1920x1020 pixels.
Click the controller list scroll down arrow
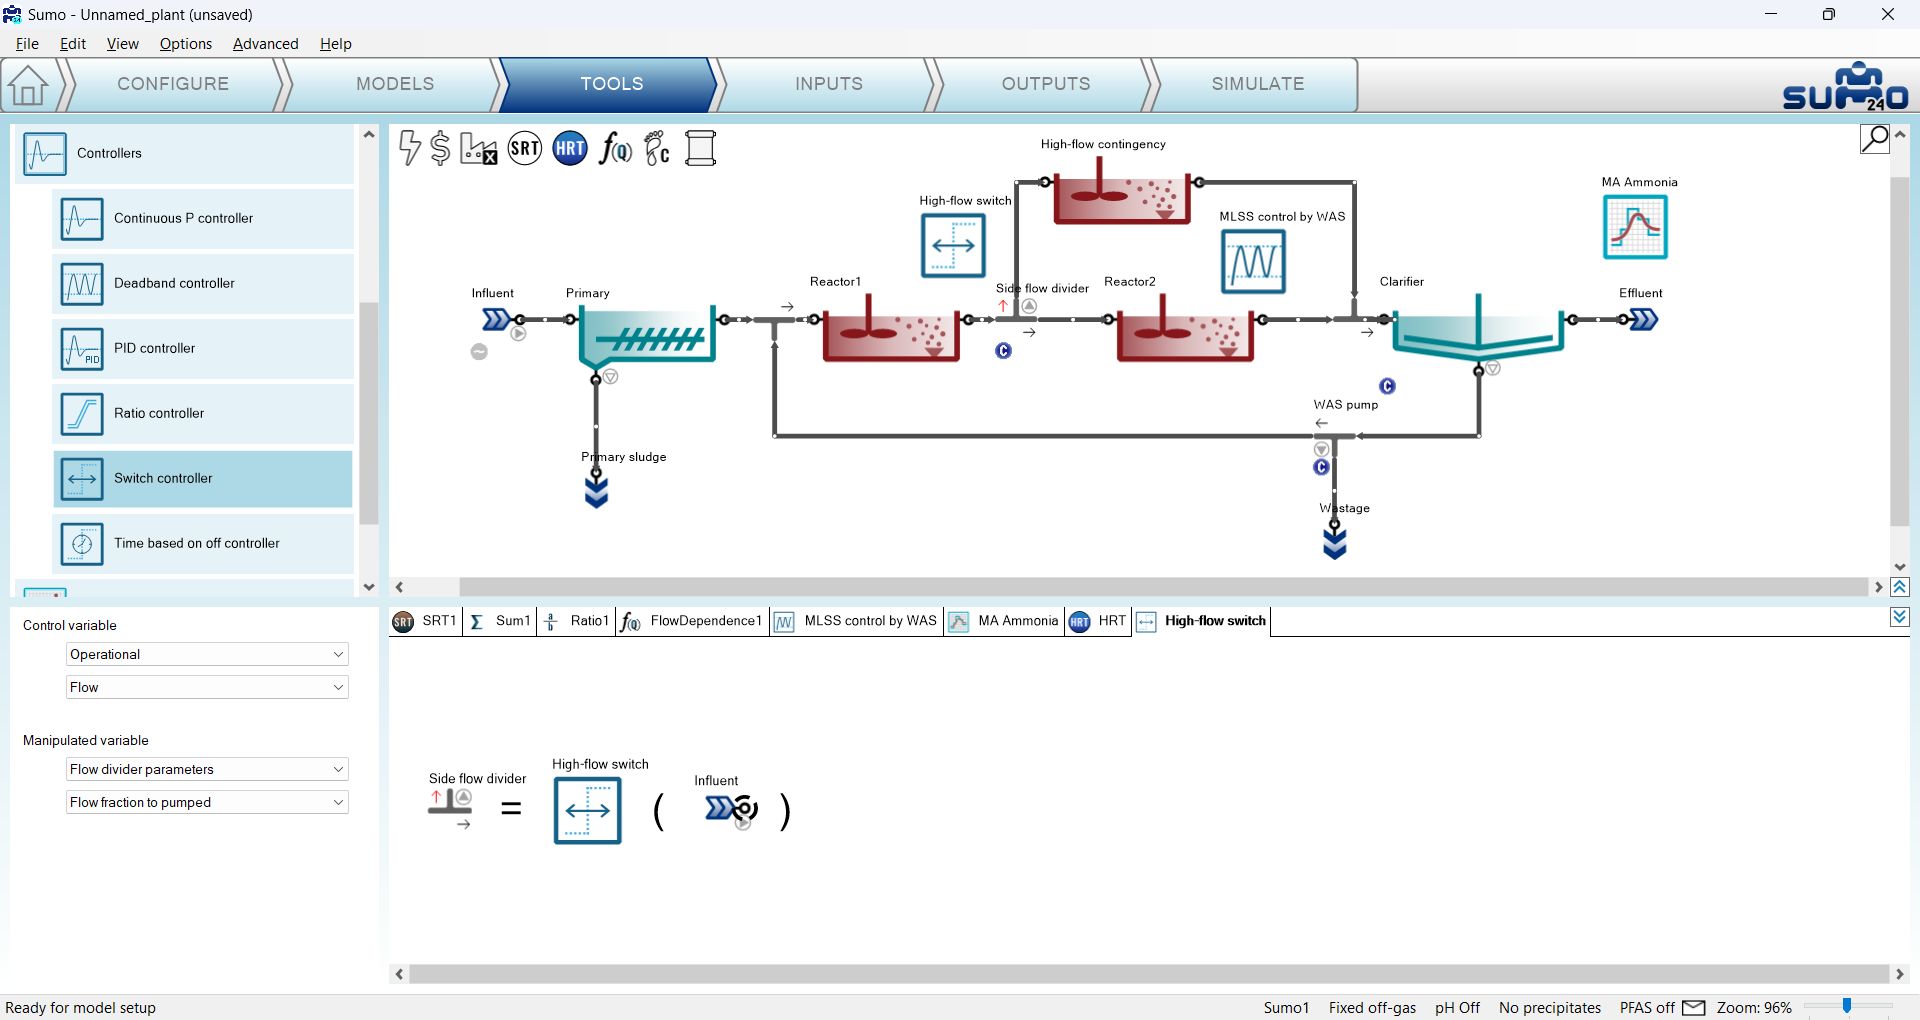click(x=369, y=587)
